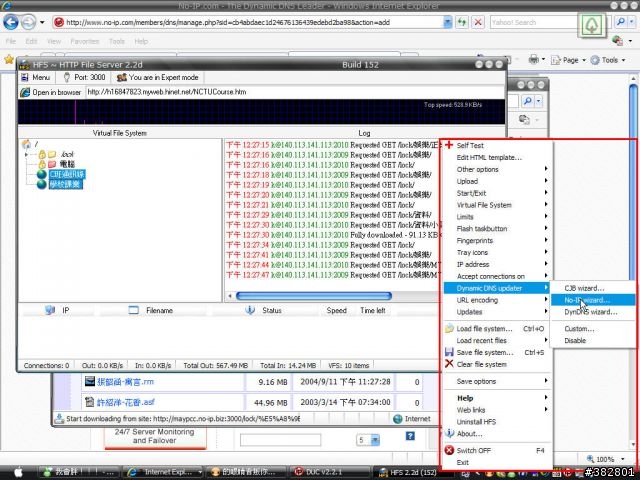Run Self Test from the menu

[497, 145]
